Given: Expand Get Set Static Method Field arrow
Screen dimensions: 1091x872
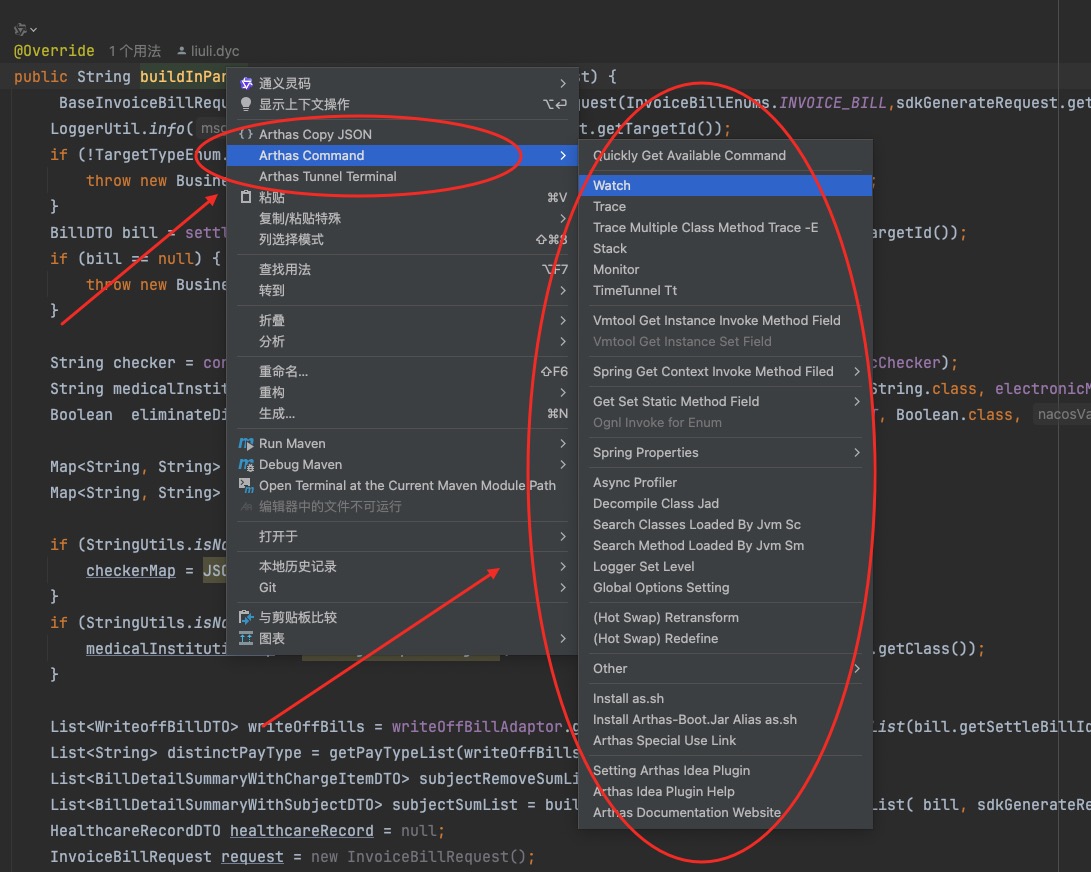Looking at the screenshot, I should coord(857,402).
